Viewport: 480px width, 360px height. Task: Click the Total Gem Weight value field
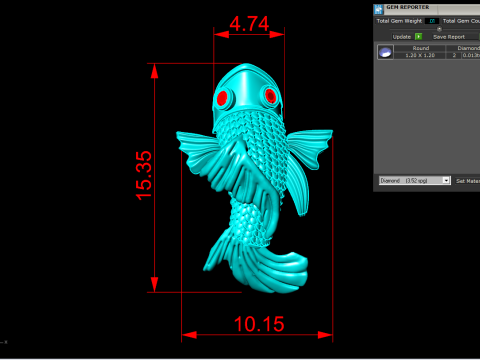[x=432, y=21]
